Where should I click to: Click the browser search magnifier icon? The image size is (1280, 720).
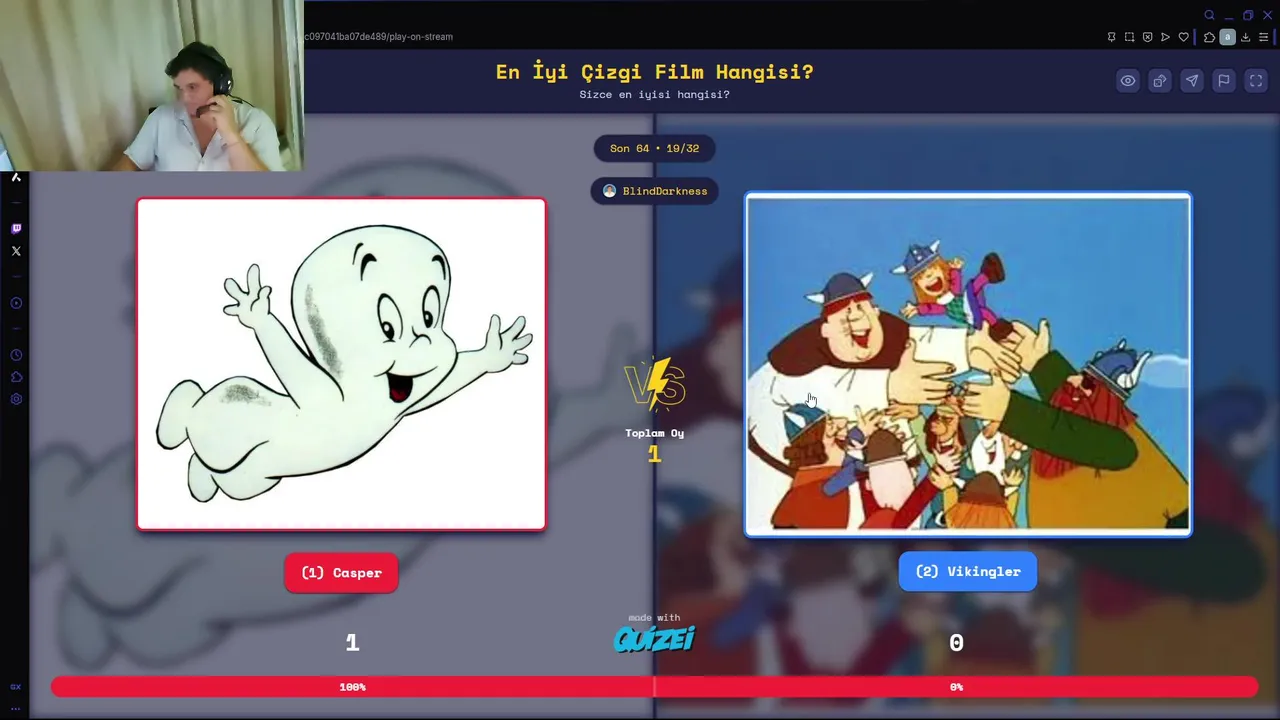pyautogui.click(x=1209, y=15)
